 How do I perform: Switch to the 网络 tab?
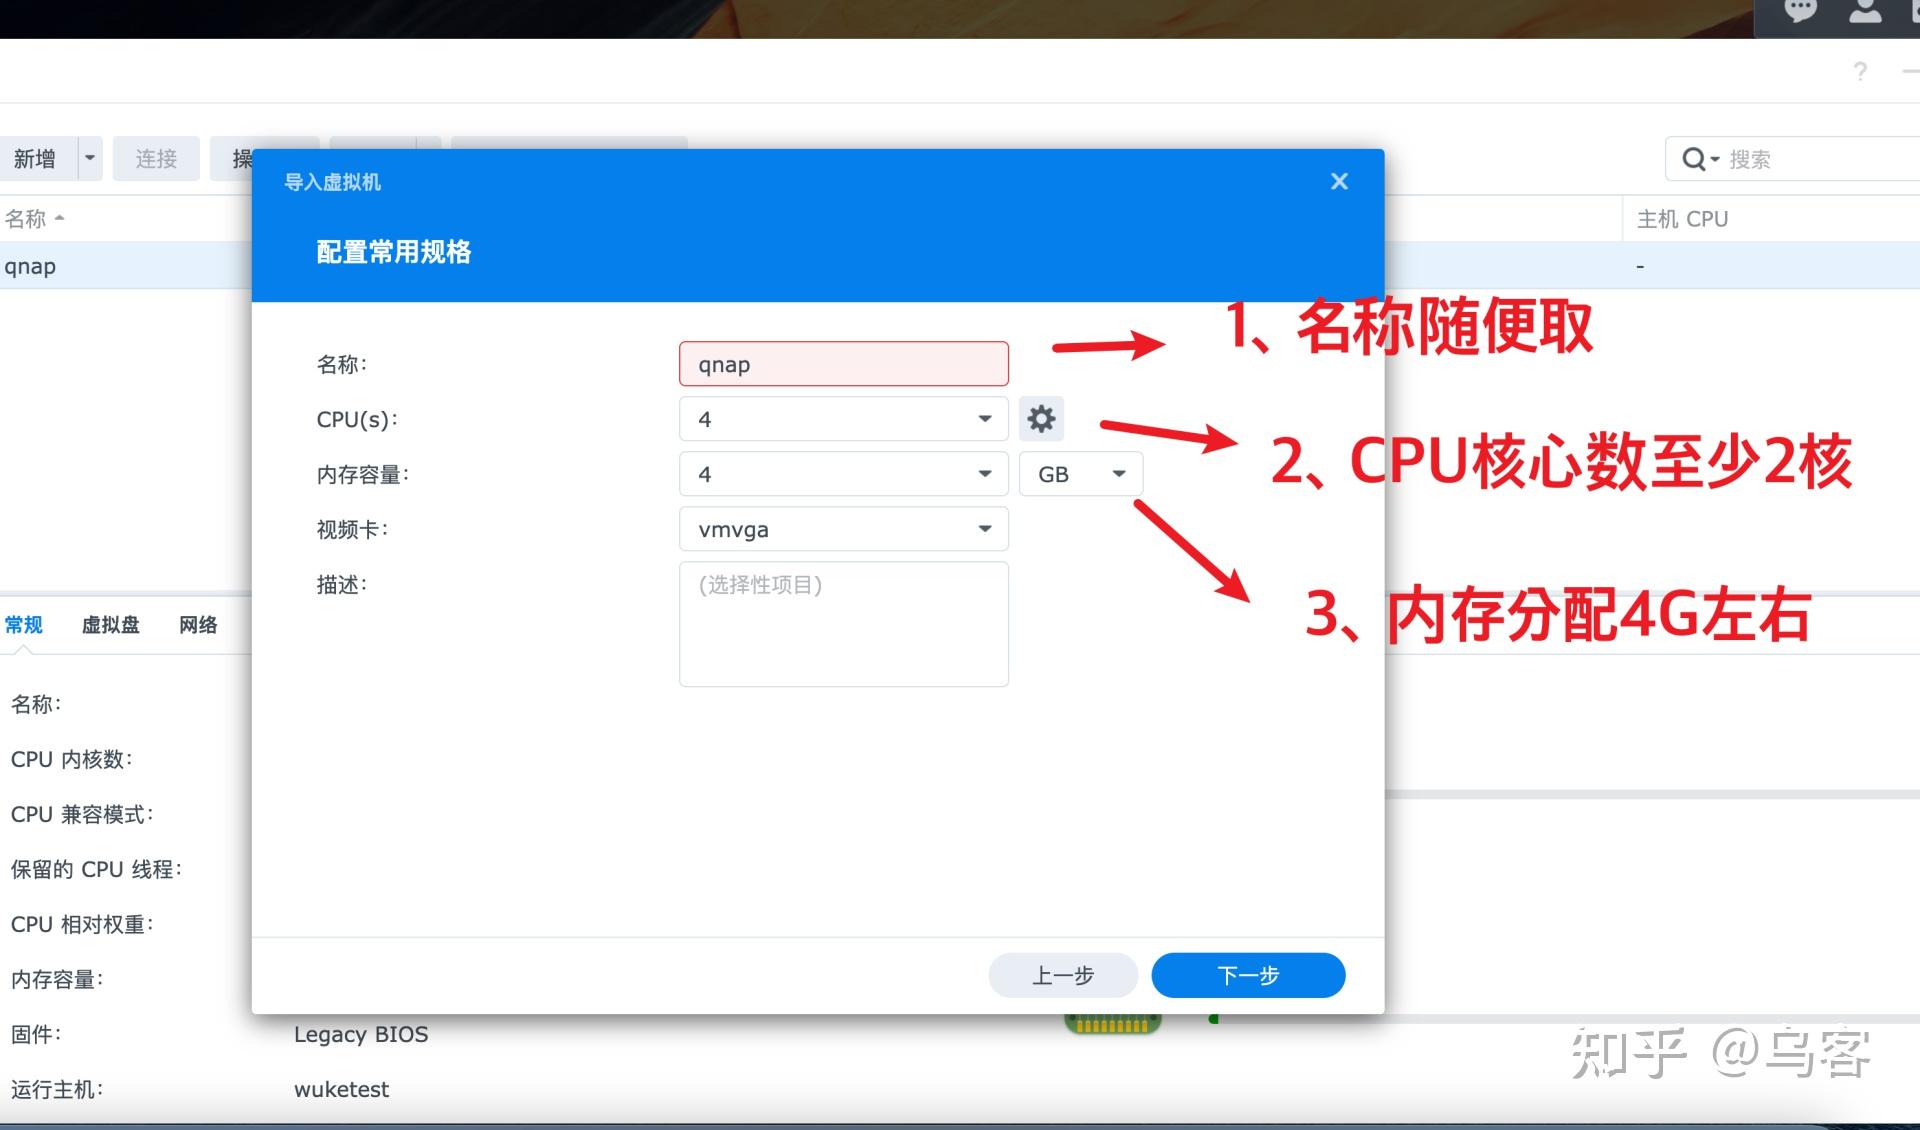click(198, 625)
